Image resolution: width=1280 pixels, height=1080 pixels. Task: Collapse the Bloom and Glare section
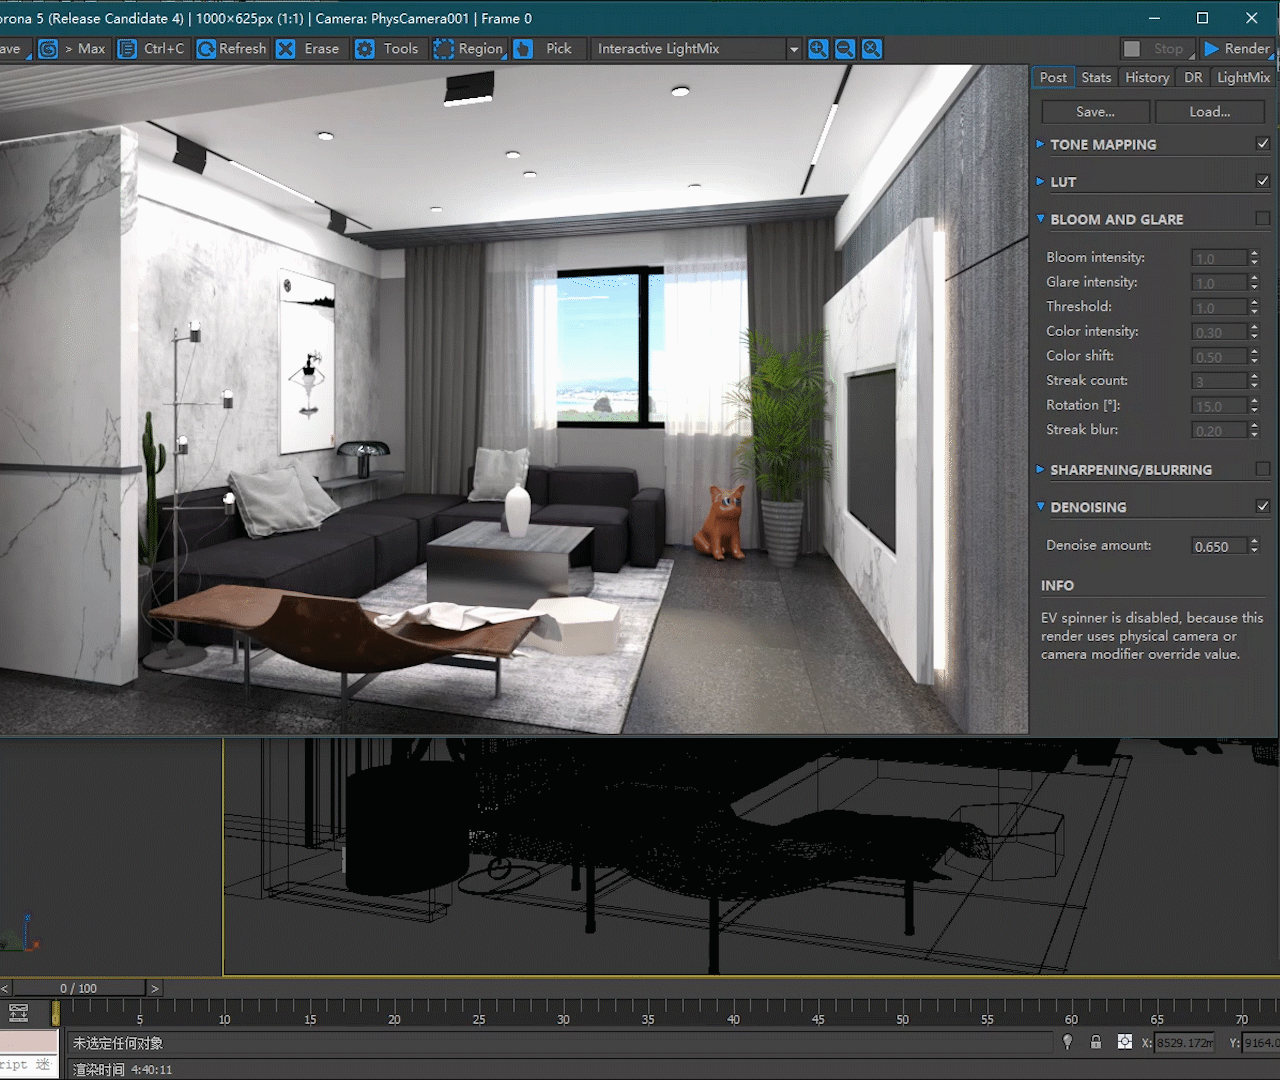[1040, 218]
